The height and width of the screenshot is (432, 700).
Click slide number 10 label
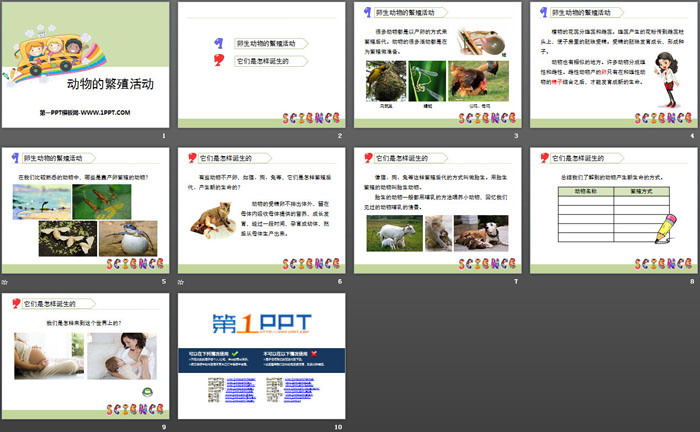(338, 427)
